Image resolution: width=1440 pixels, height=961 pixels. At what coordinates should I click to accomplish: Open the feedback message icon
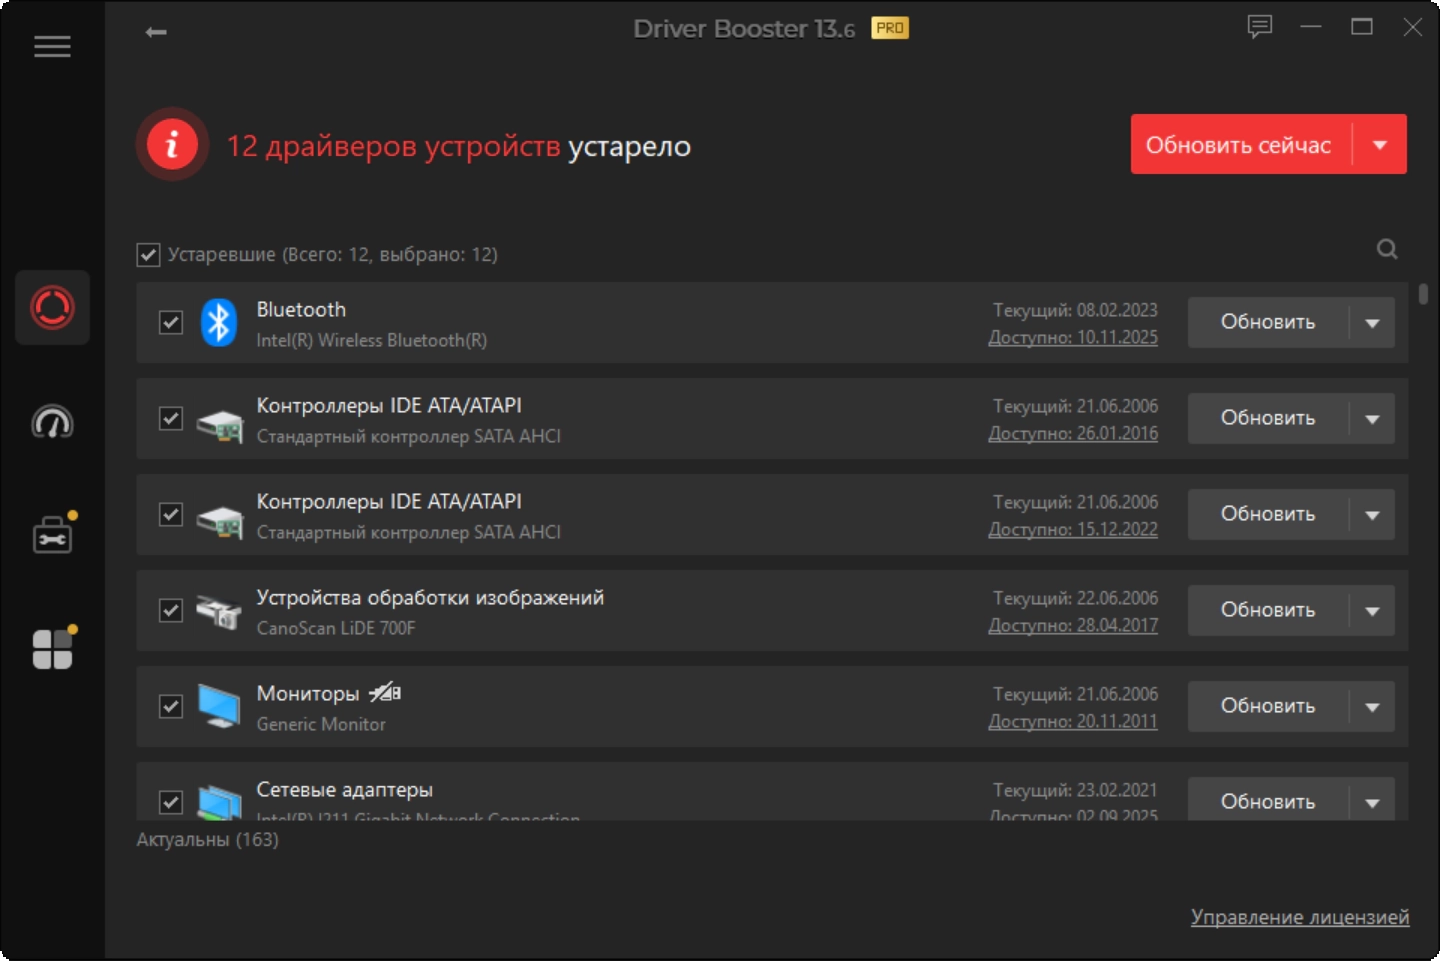tap(1260, 27)
